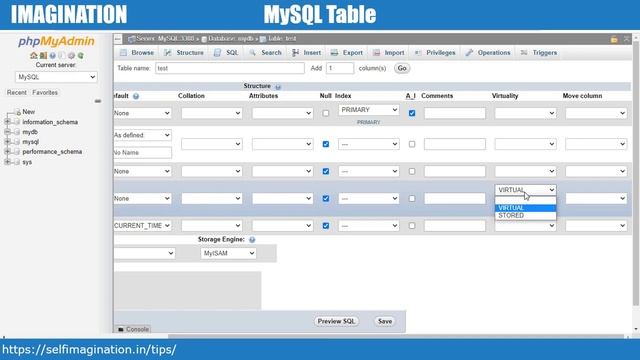Open the SQL tab

[227, 53]
